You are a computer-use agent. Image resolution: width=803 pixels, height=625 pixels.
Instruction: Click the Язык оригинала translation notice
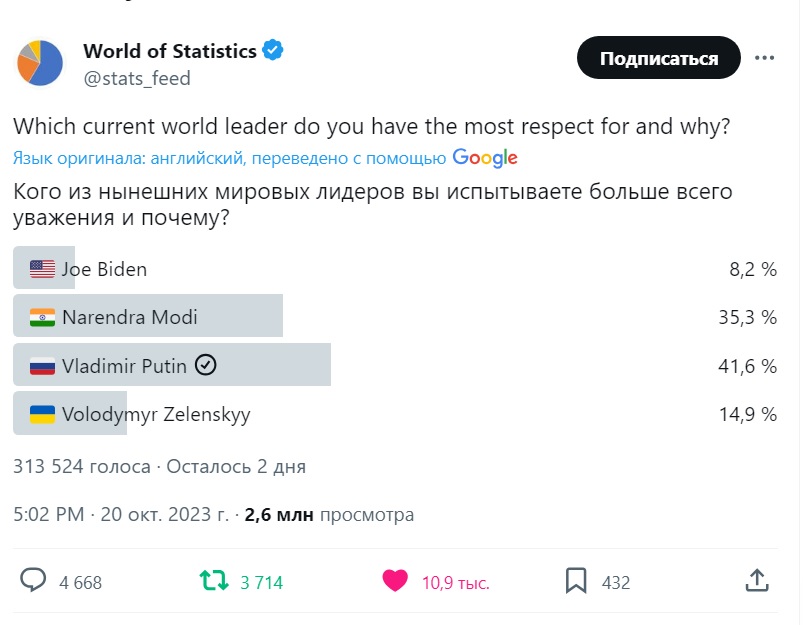230,158
